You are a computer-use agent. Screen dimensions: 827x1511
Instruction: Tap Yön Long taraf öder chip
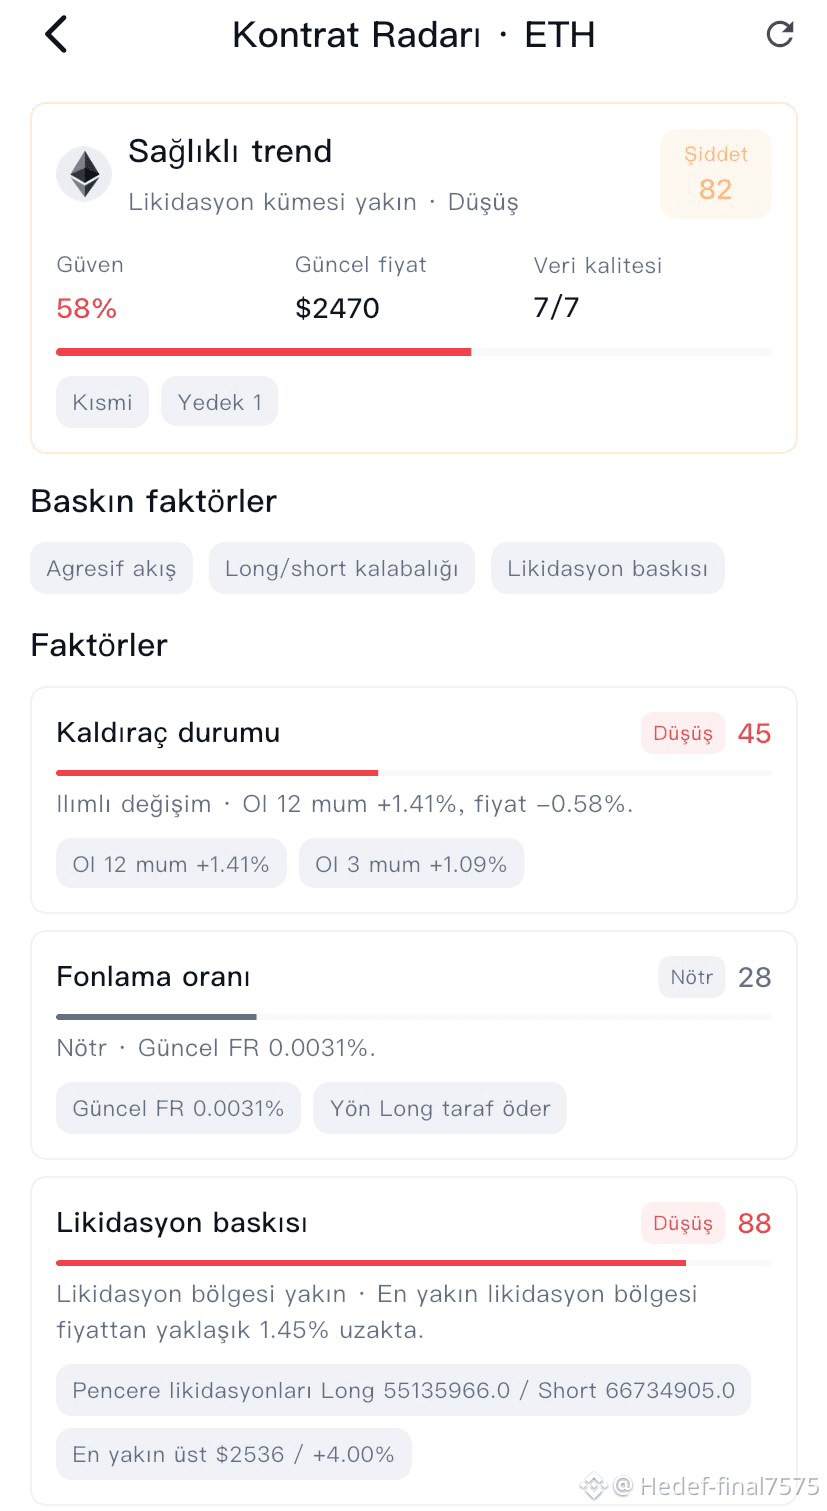[x=440, y=1108]
